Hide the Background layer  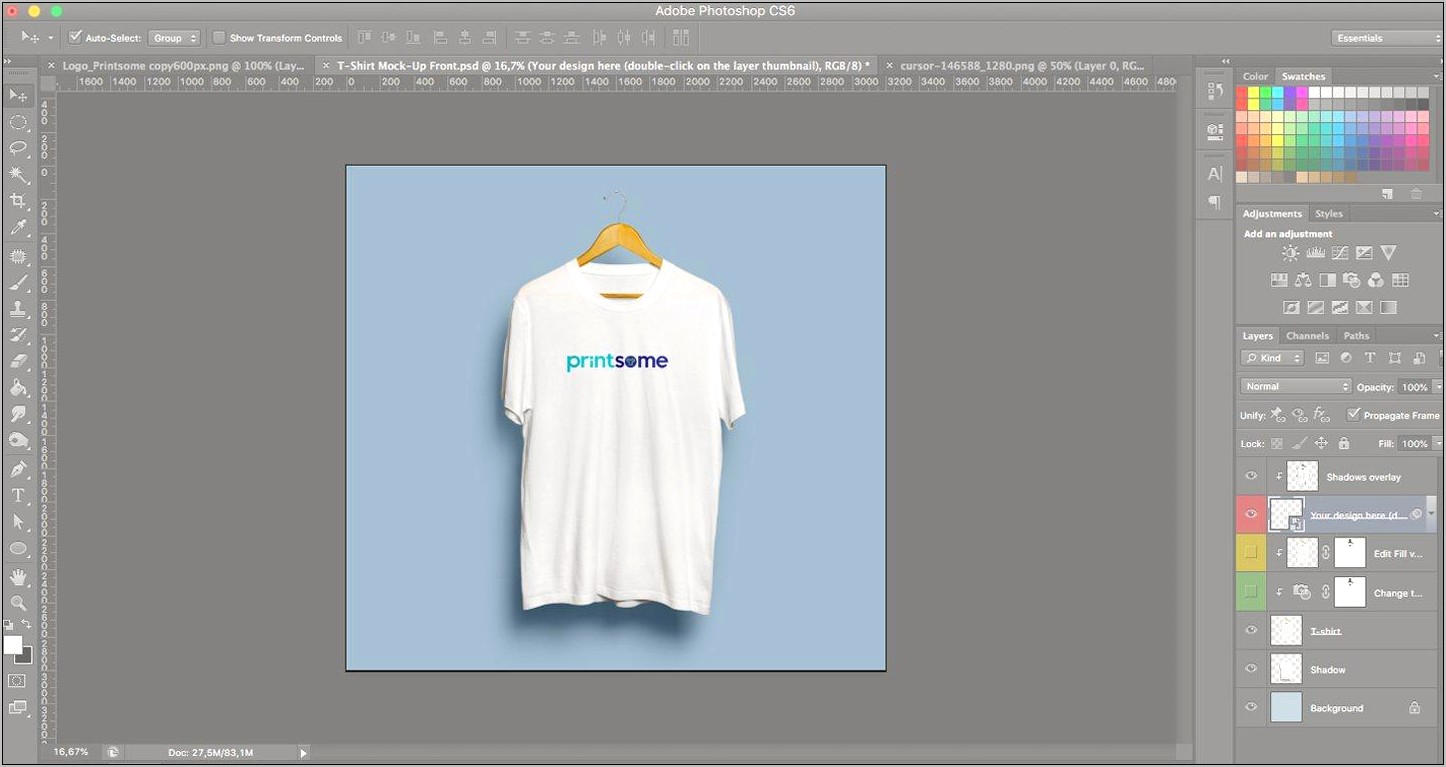(1251, 707)
